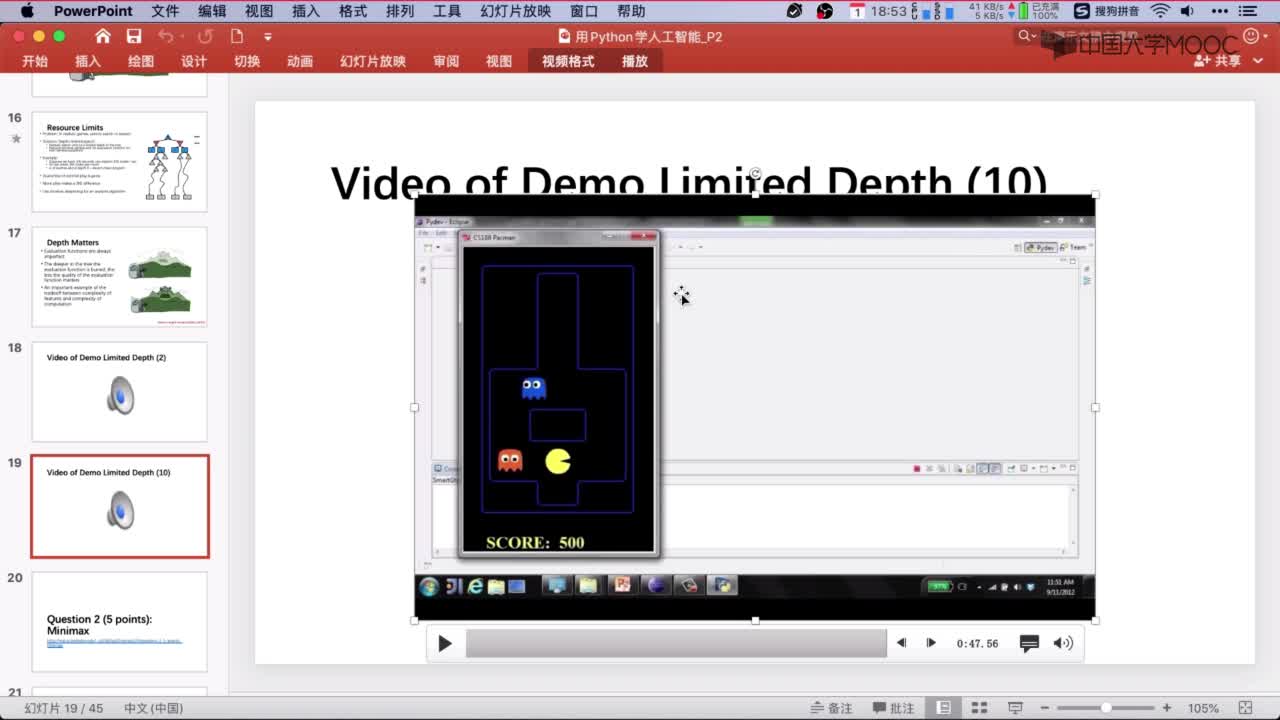Viewport: 1280px width, 720px height.
Task: Step the video back one frame
Action: [901, 643]
